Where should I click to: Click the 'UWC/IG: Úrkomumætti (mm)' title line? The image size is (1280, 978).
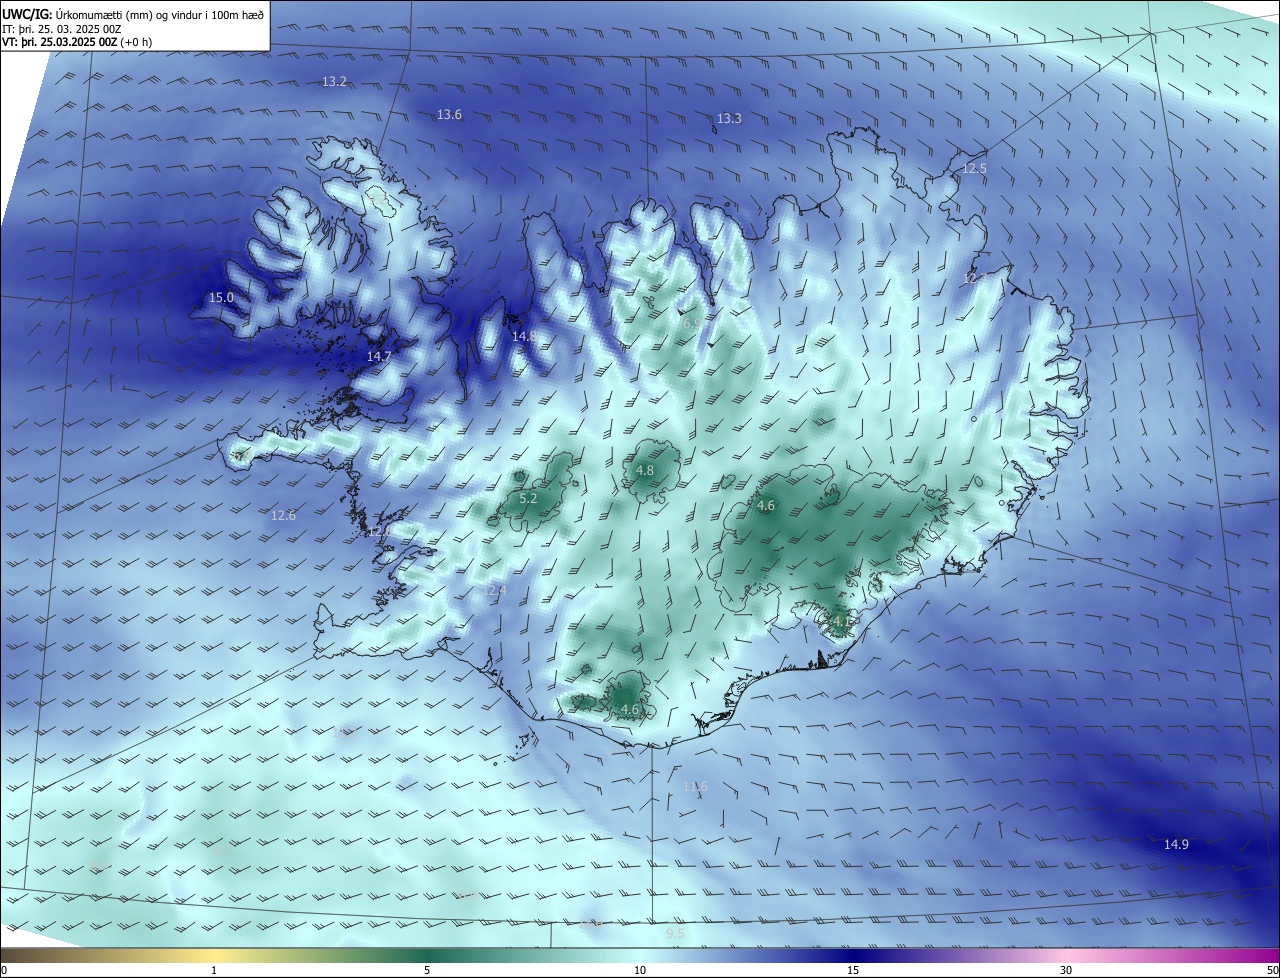[133, 14]
